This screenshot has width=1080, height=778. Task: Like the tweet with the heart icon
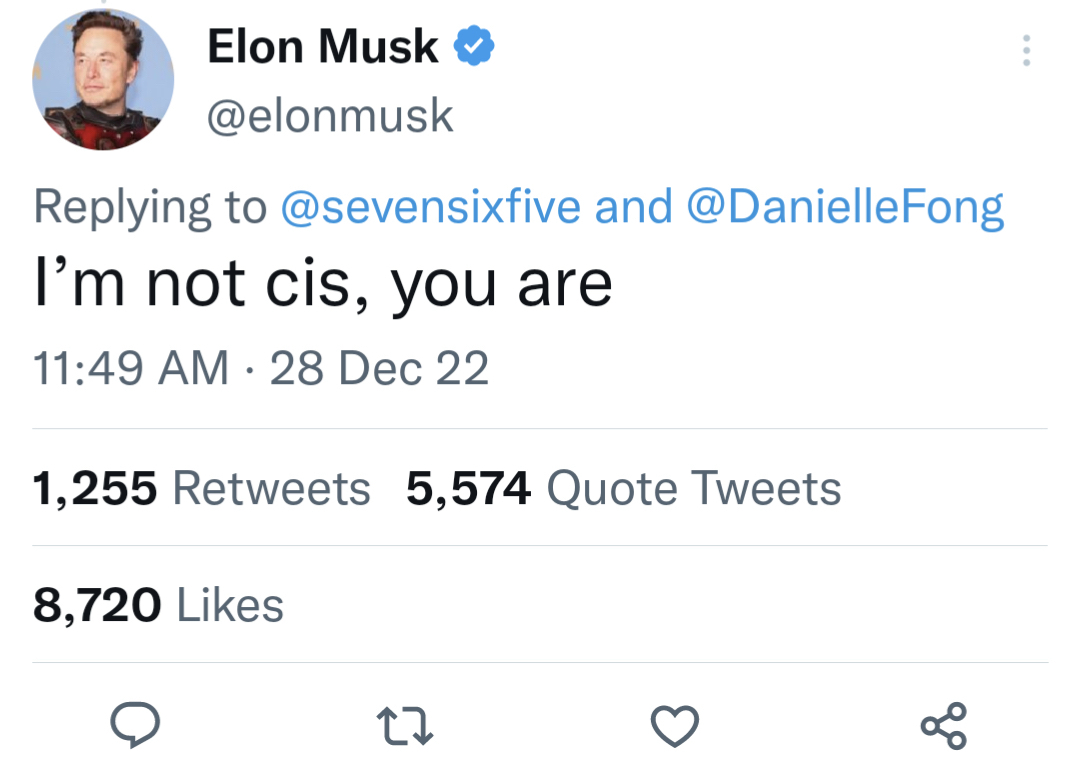[675, 725]
